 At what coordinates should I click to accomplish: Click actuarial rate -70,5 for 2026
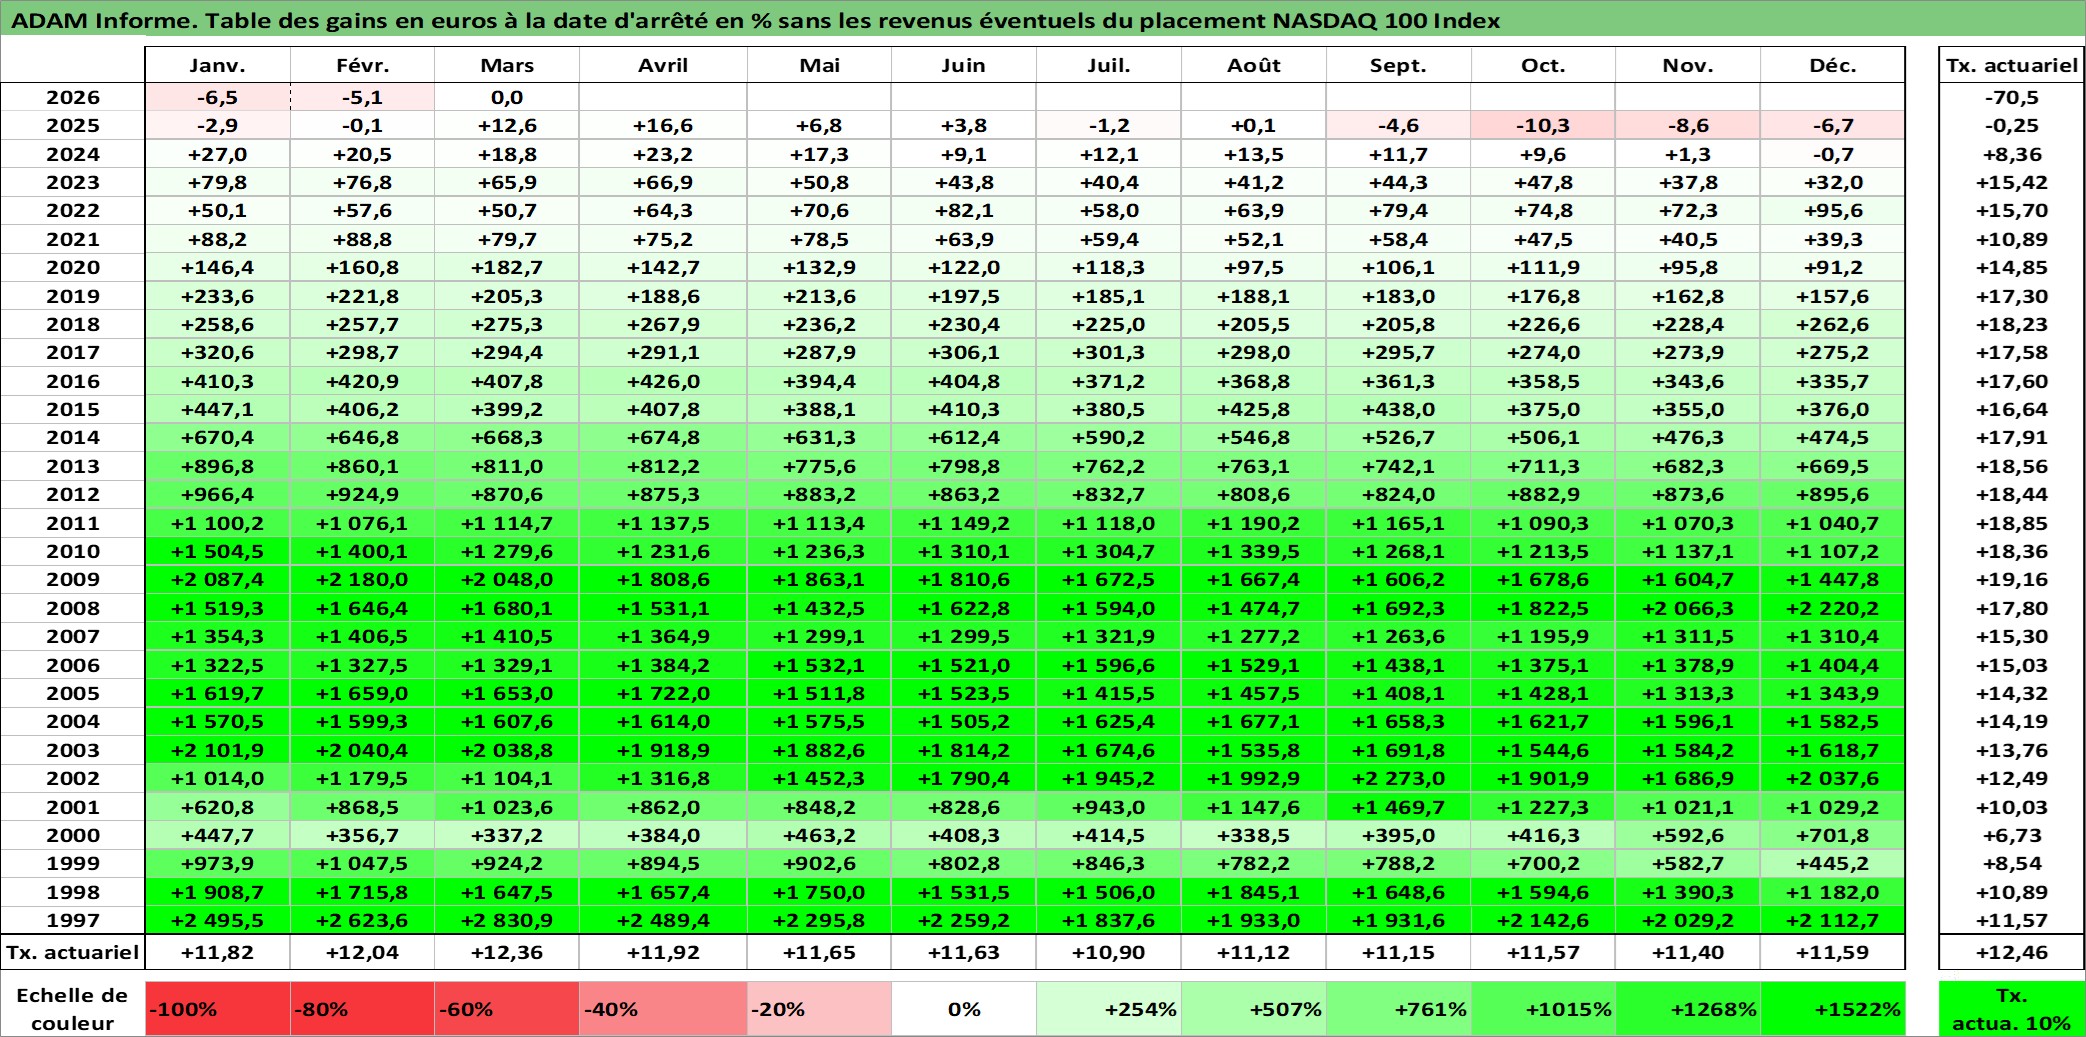[x=2012, y=97]
